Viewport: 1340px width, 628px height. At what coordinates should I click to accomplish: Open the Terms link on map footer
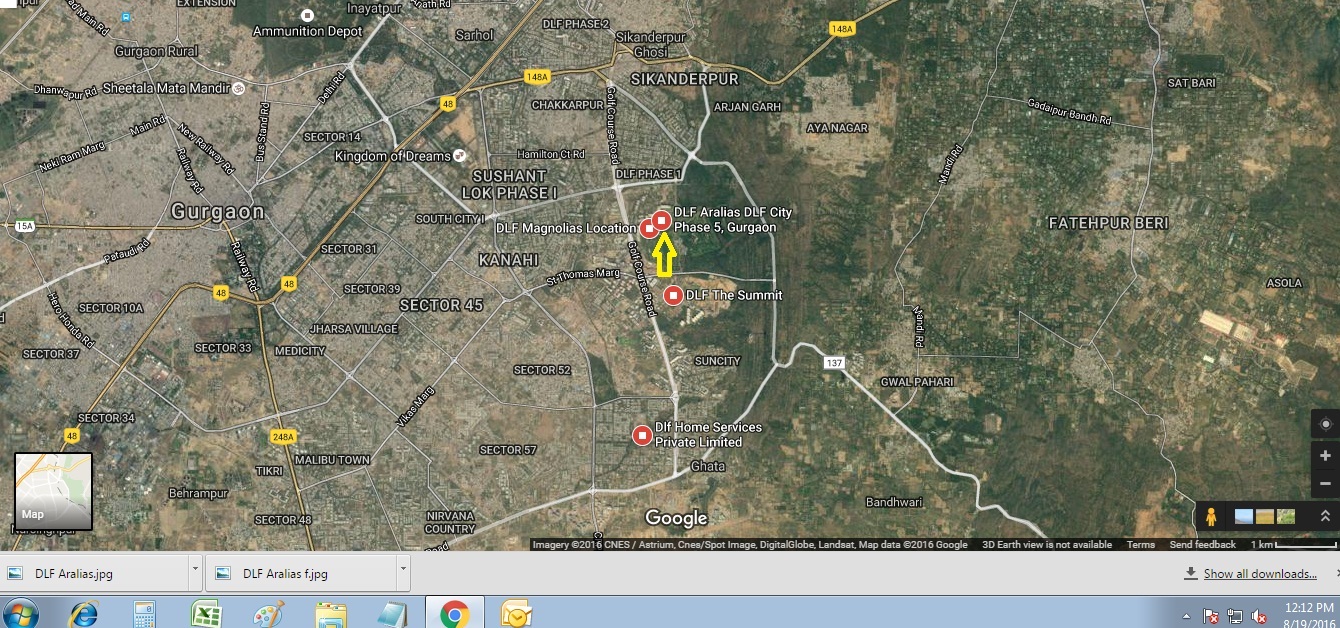[x=1140, y=545]
